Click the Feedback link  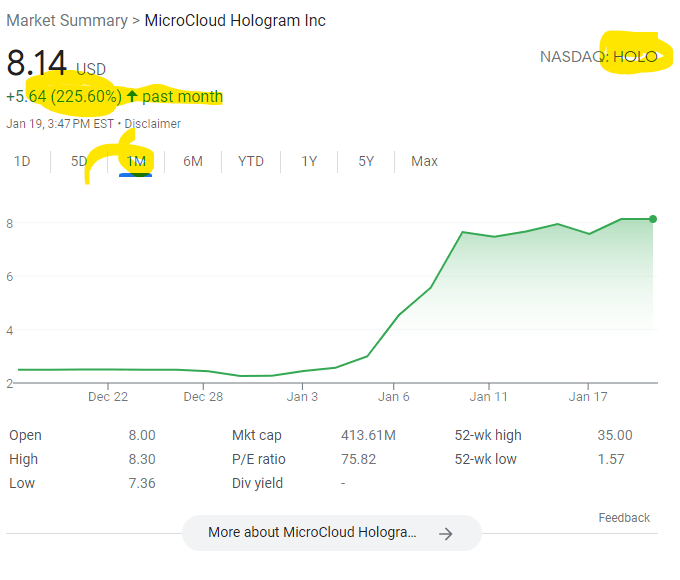pos(624,518)
